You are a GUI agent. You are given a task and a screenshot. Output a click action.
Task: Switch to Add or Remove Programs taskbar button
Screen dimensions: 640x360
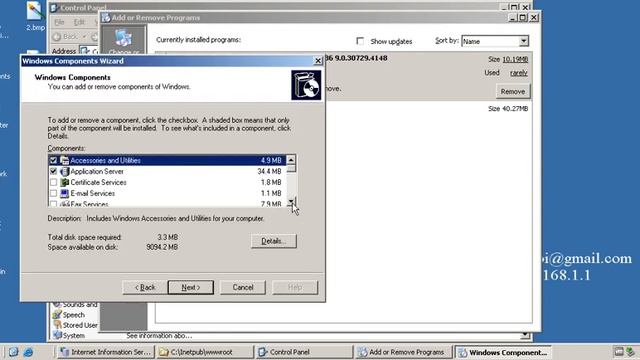(404, 352)
